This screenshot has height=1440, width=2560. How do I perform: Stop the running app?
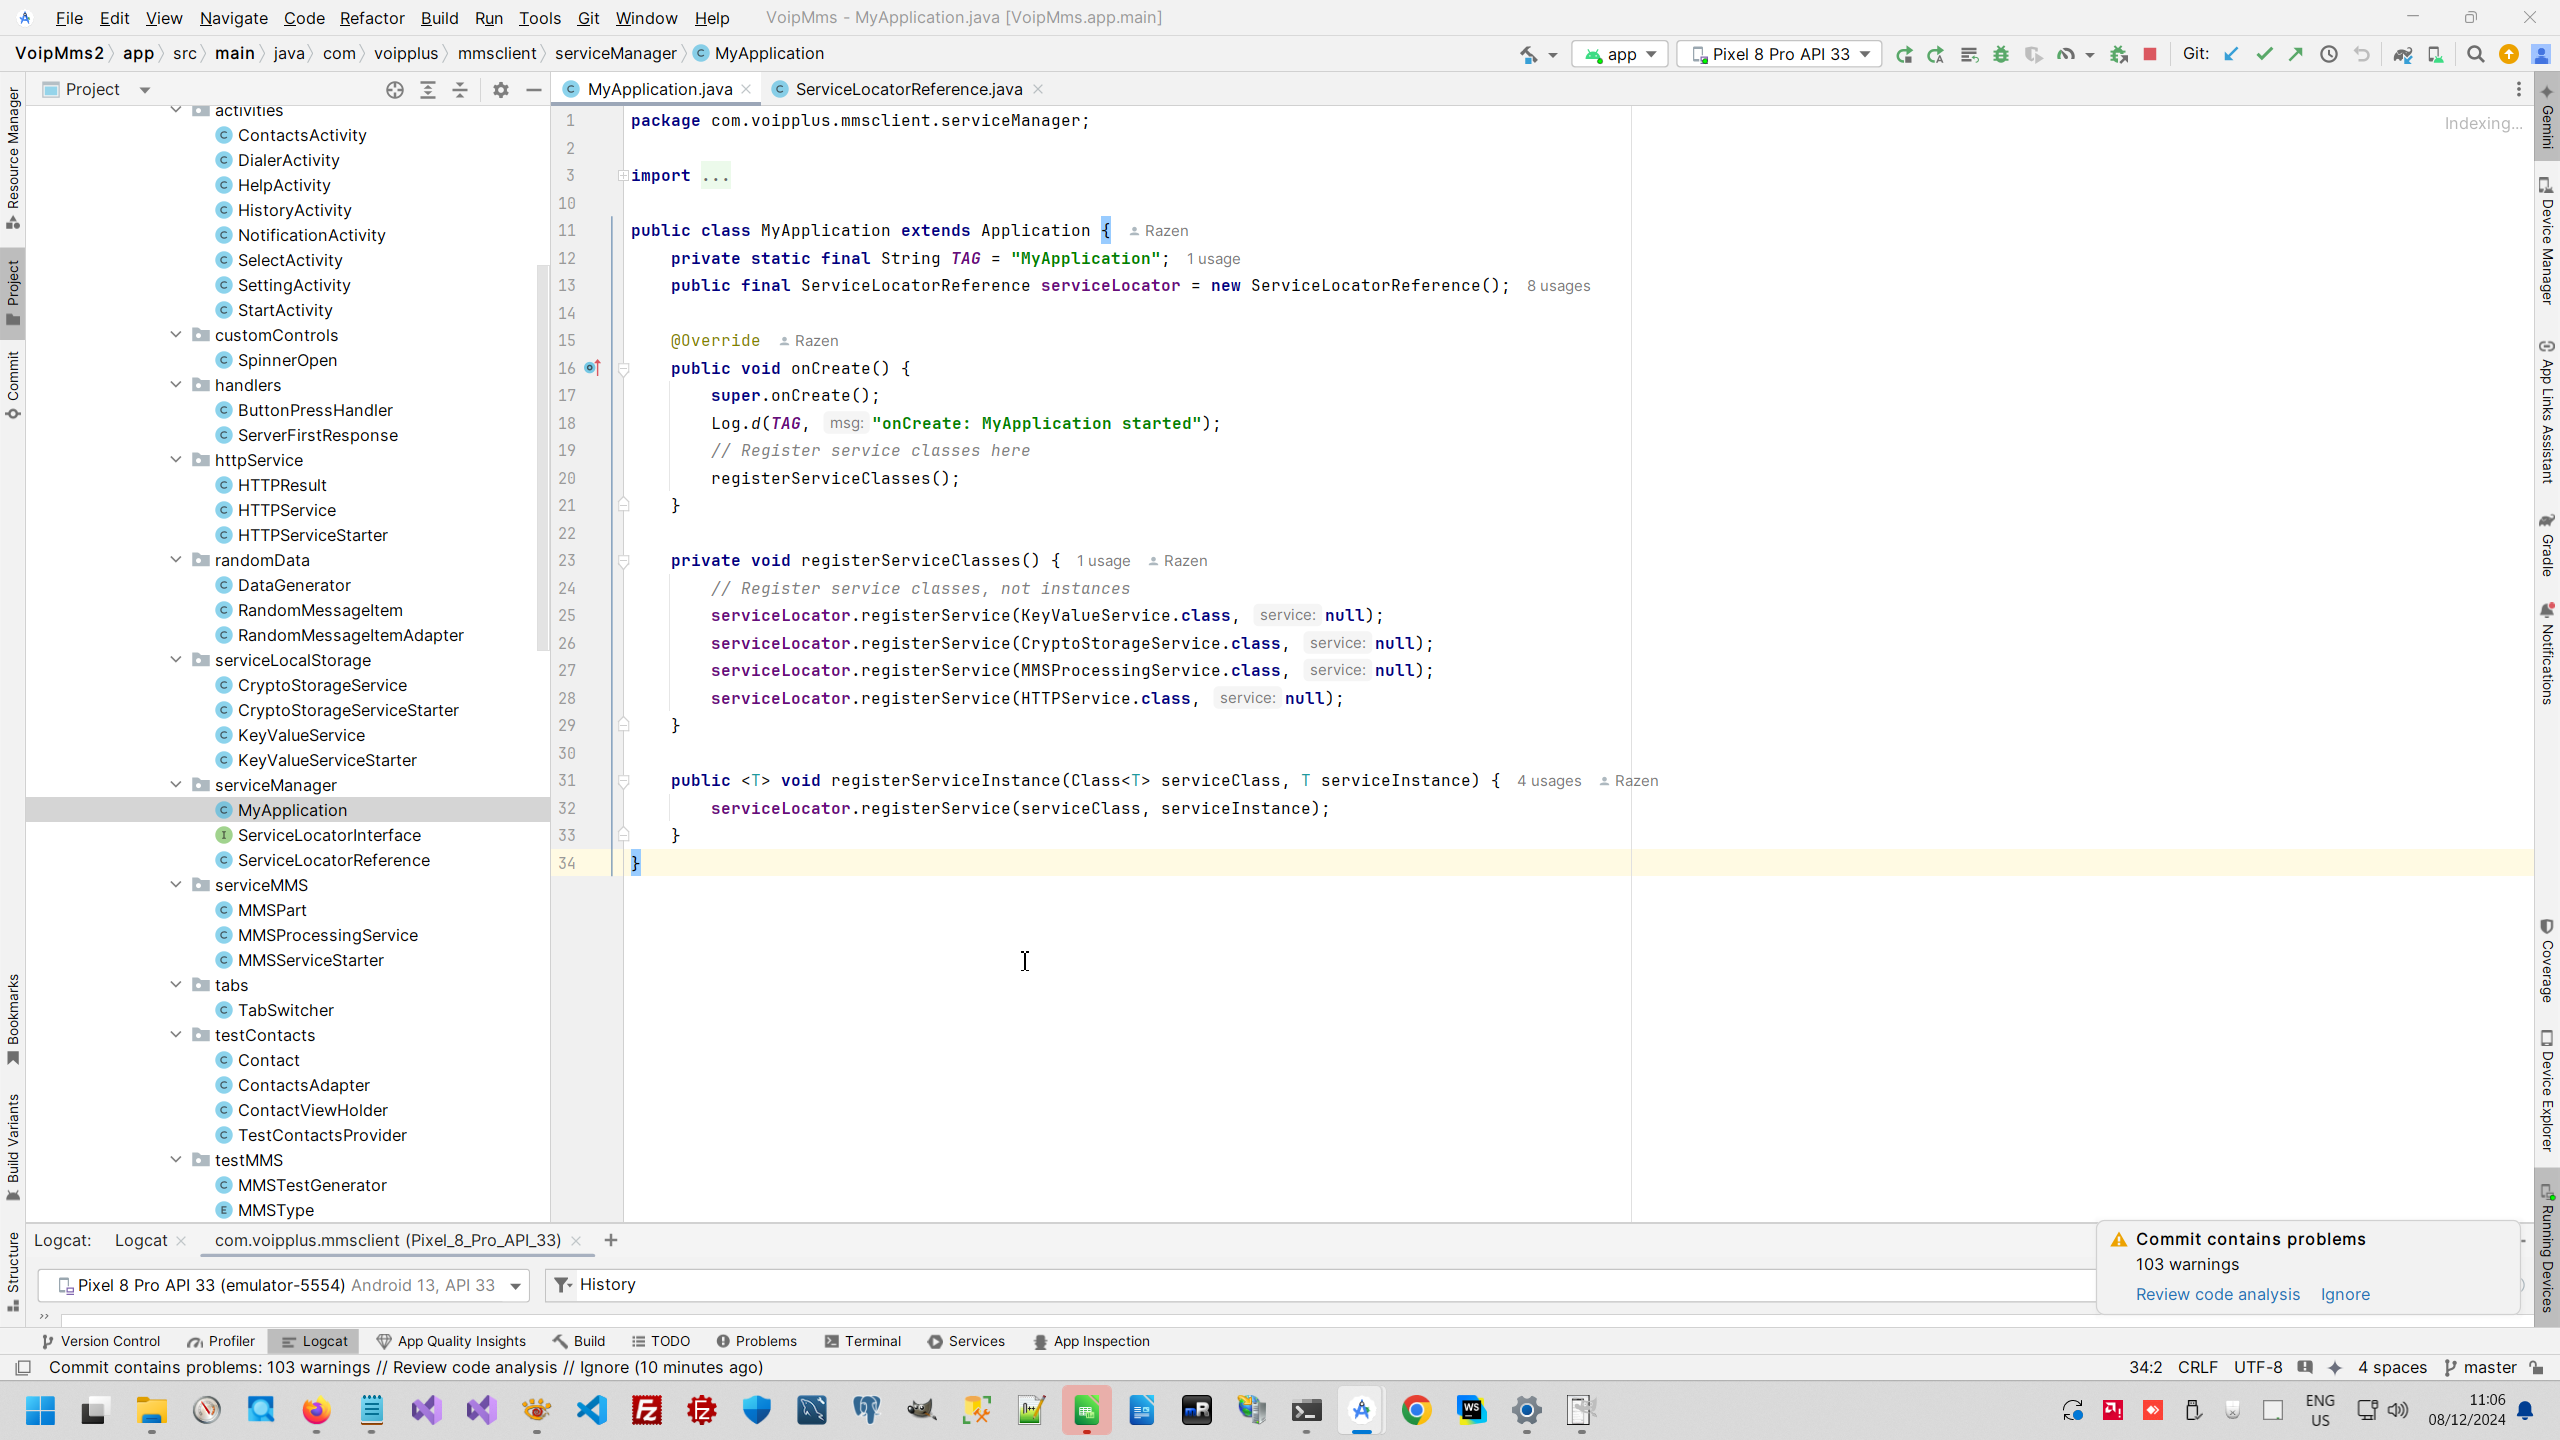(2150, 54)
